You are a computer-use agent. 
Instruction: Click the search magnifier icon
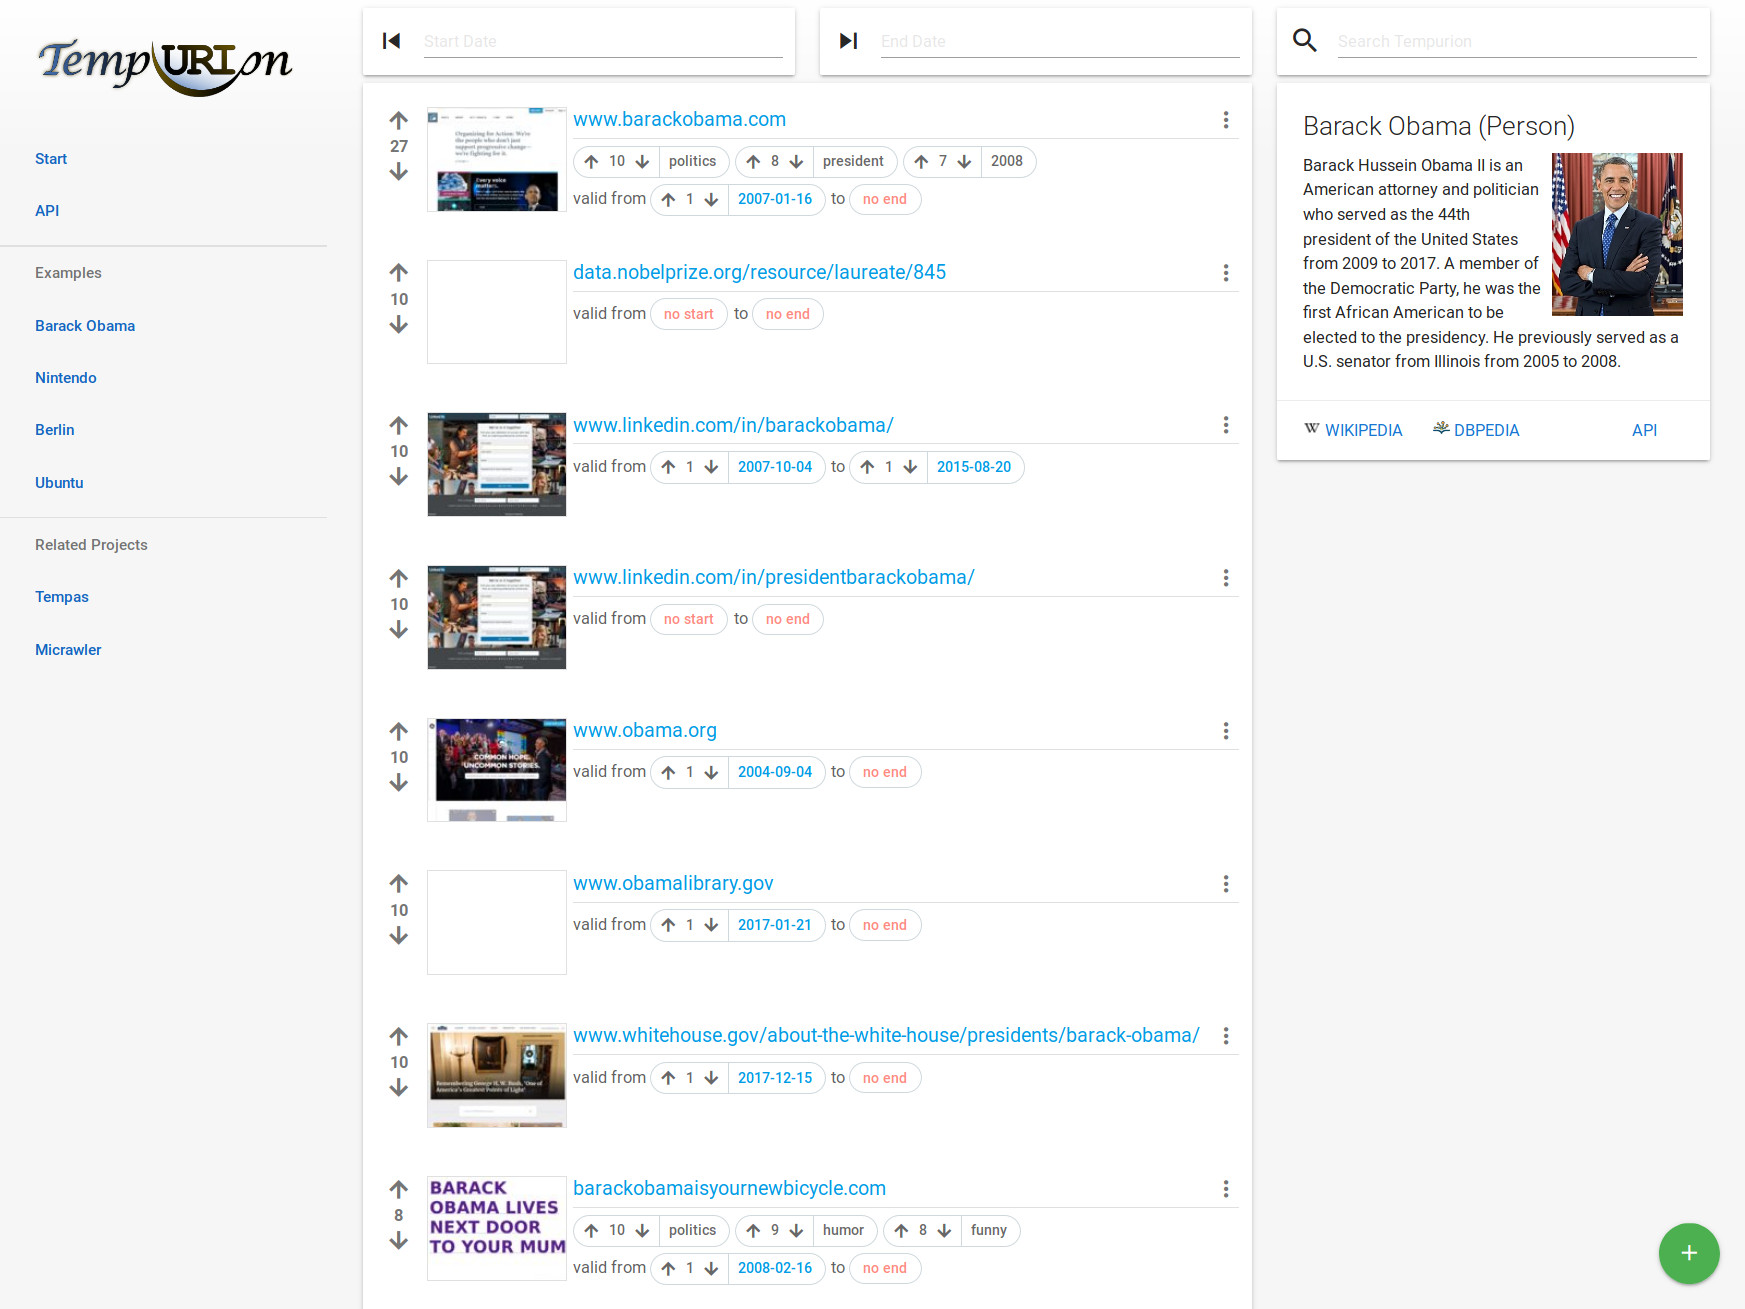[x=1305, y=40]
